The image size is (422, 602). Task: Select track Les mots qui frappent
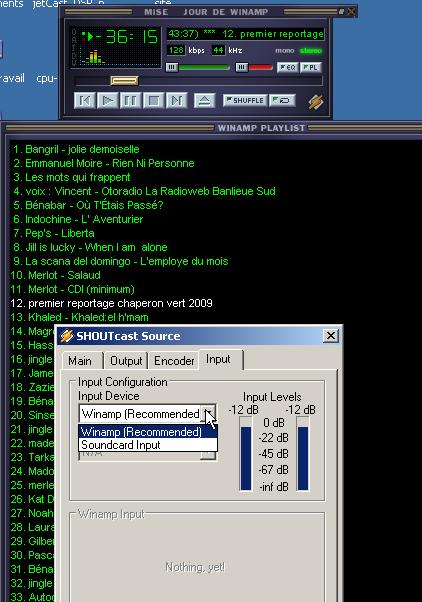coord(71,177)
